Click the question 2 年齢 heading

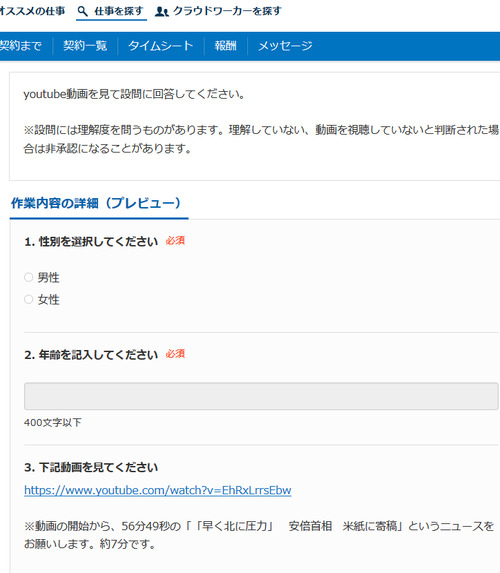click(91, 355)
